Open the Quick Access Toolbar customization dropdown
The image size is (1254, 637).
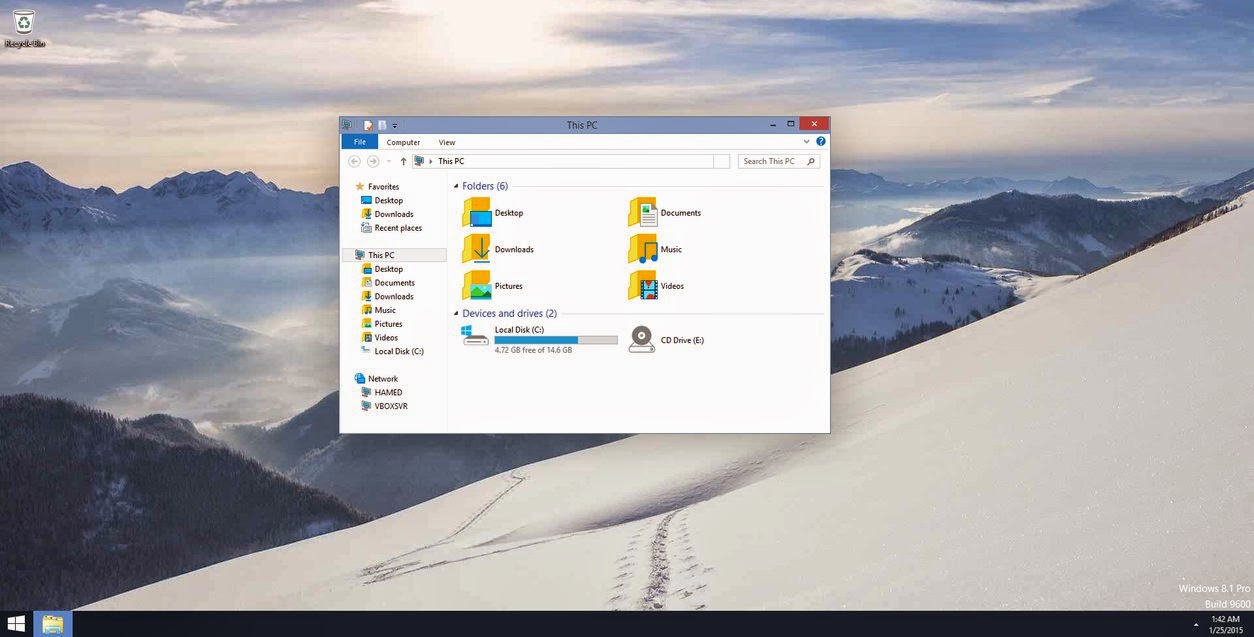click(394, 124)
